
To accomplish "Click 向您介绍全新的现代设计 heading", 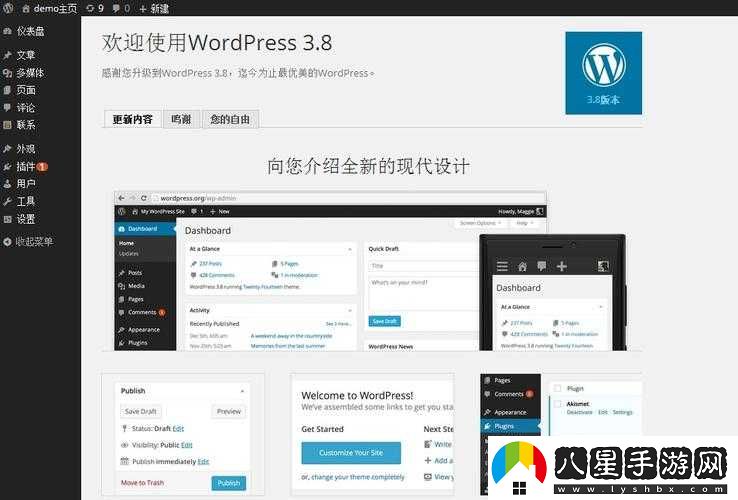I will pyautogui.click(x=369, y=166).
